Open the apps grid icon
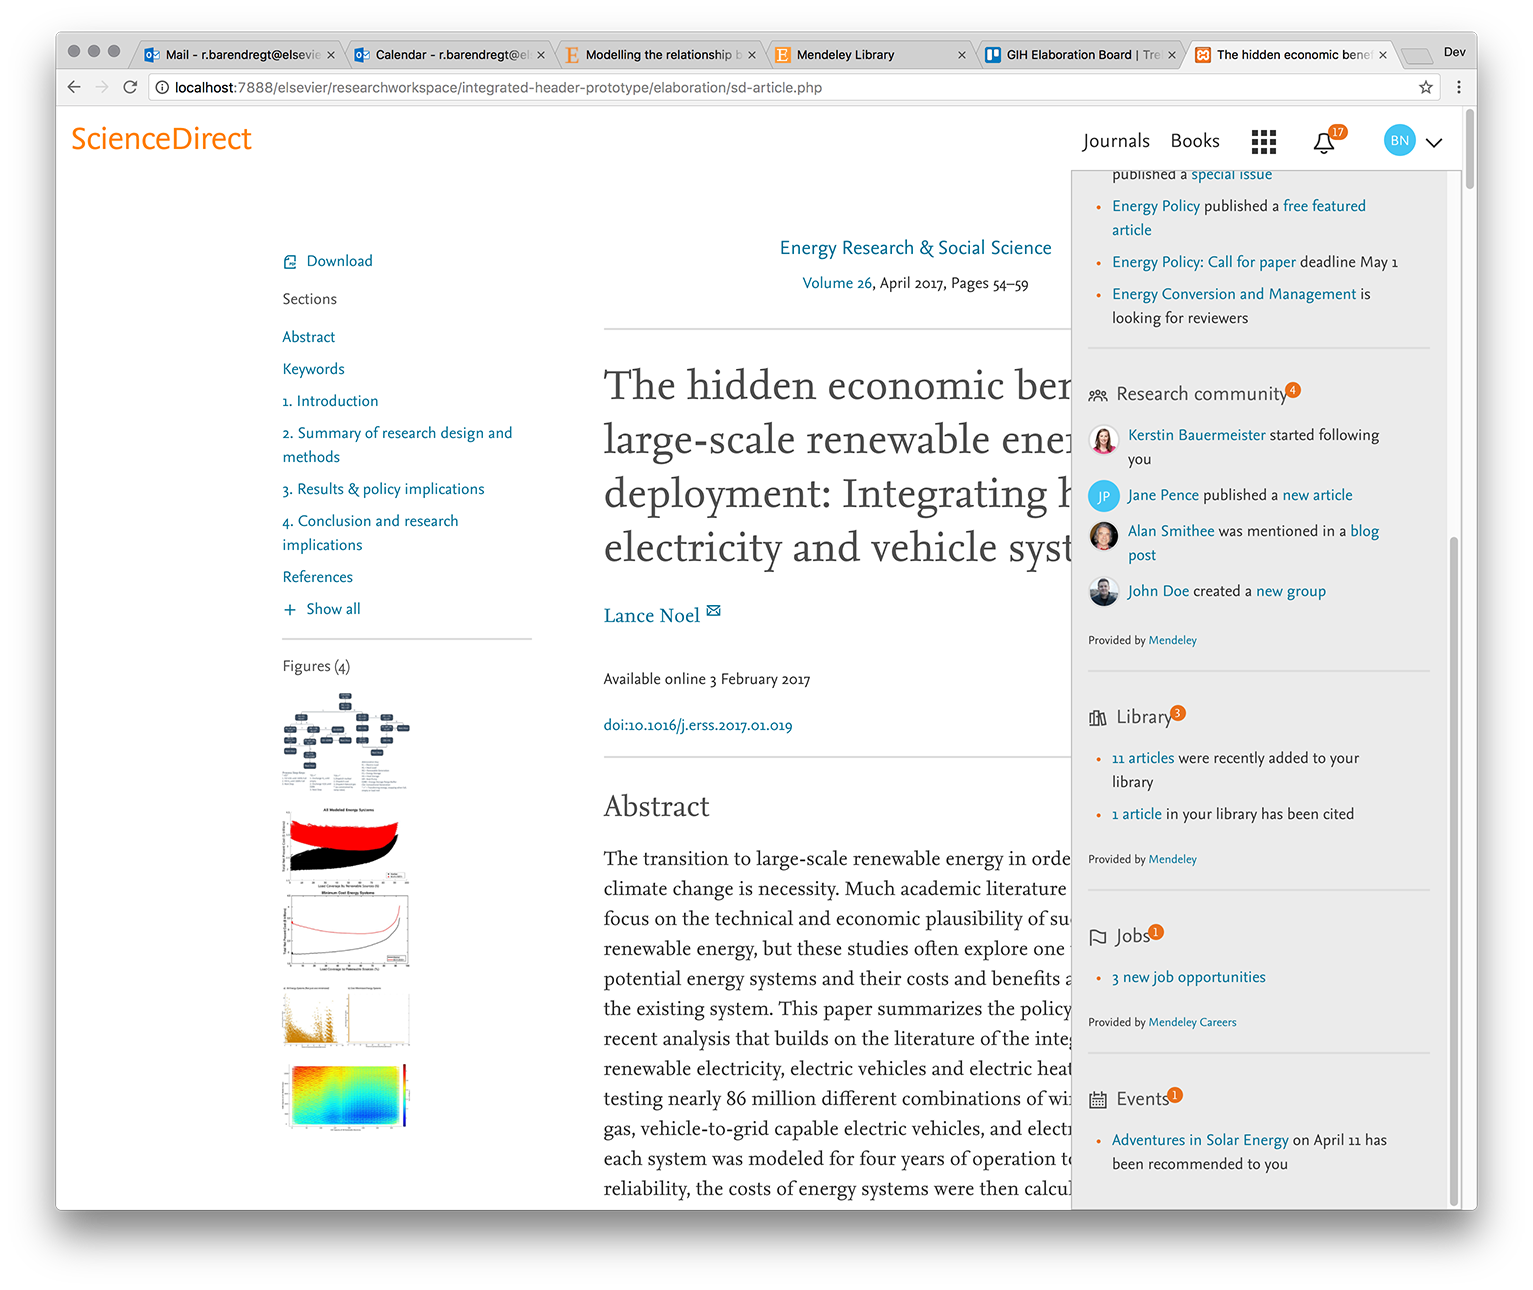The width and height of the screenshot is (1533, 1290). pos(1264,142)
